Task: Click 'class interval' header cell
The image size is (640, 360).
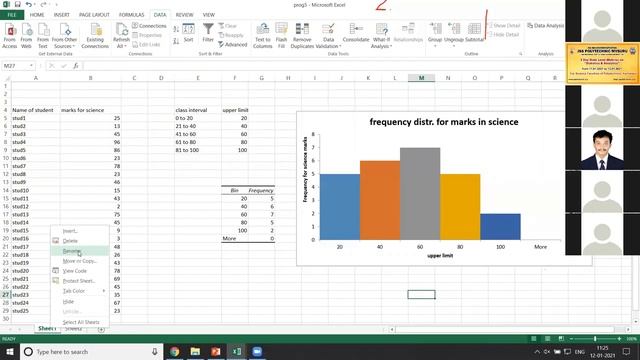Action: (198, 110)
